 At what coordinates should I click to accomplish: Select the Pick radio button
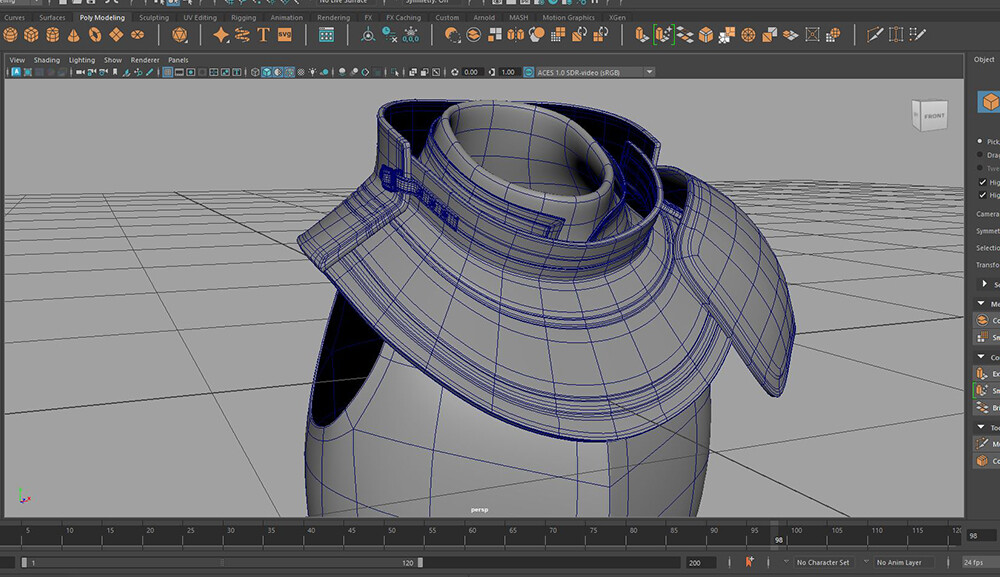point(980,141)
